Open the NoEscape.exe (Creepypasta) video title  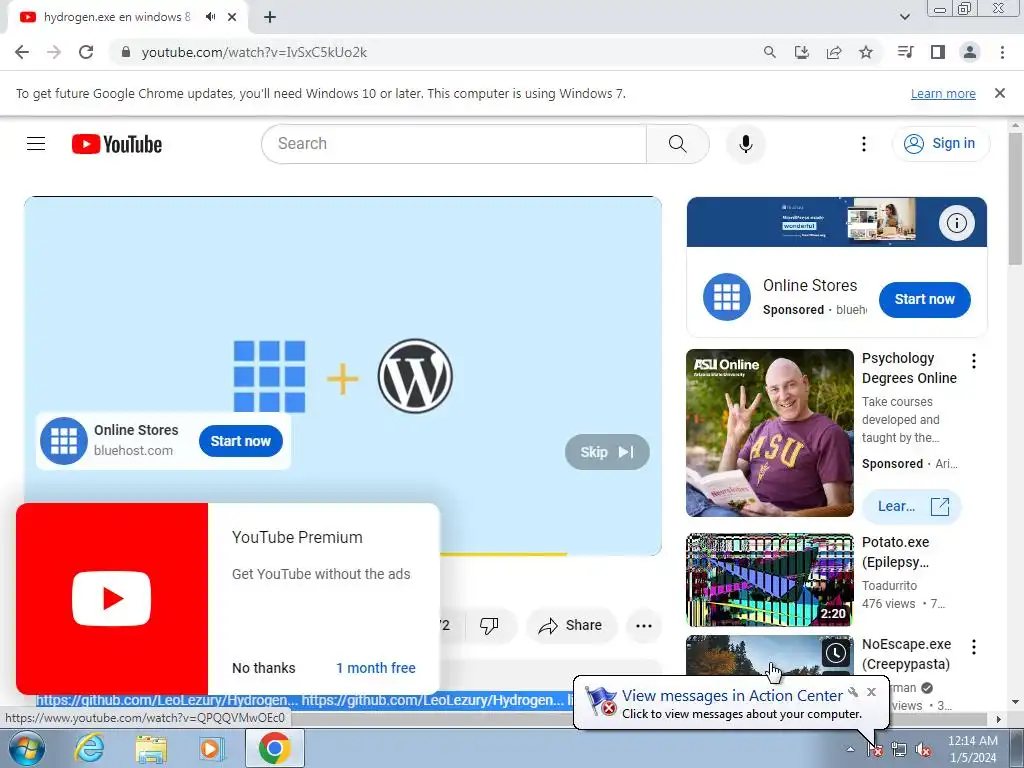point(906,654)
